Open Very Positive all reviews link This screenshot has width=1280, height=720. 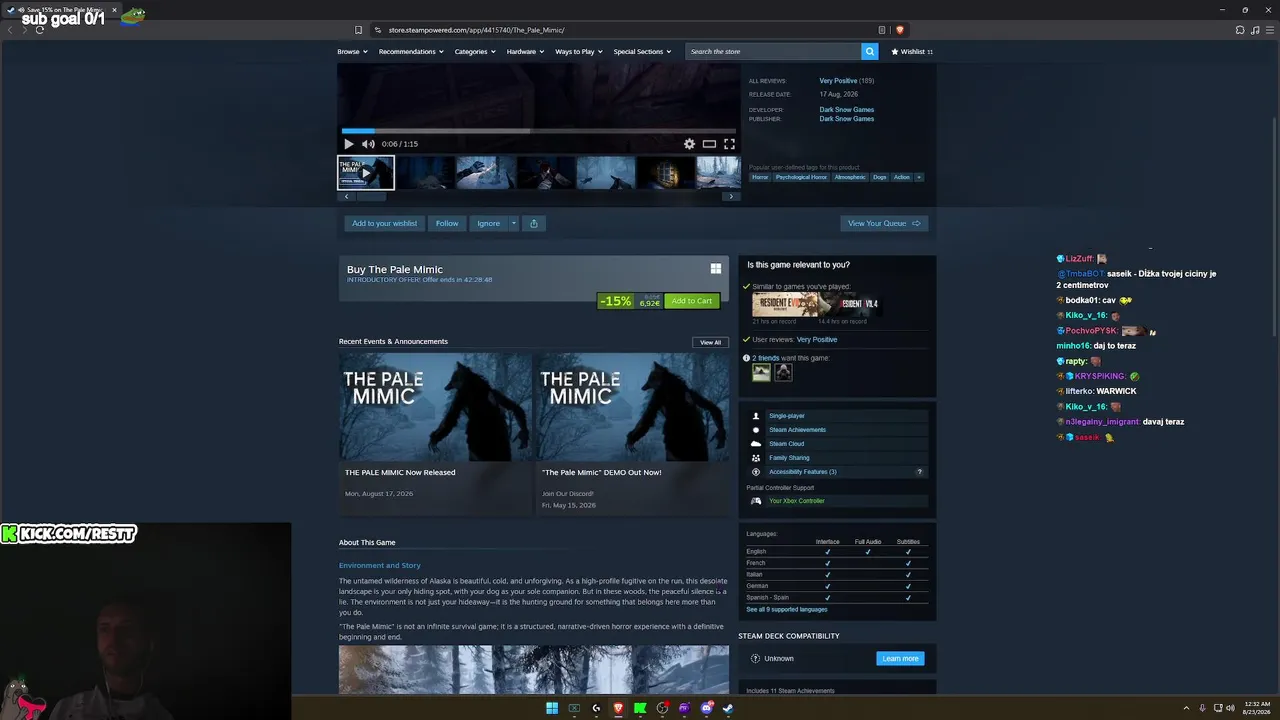[x=838, y=81]
